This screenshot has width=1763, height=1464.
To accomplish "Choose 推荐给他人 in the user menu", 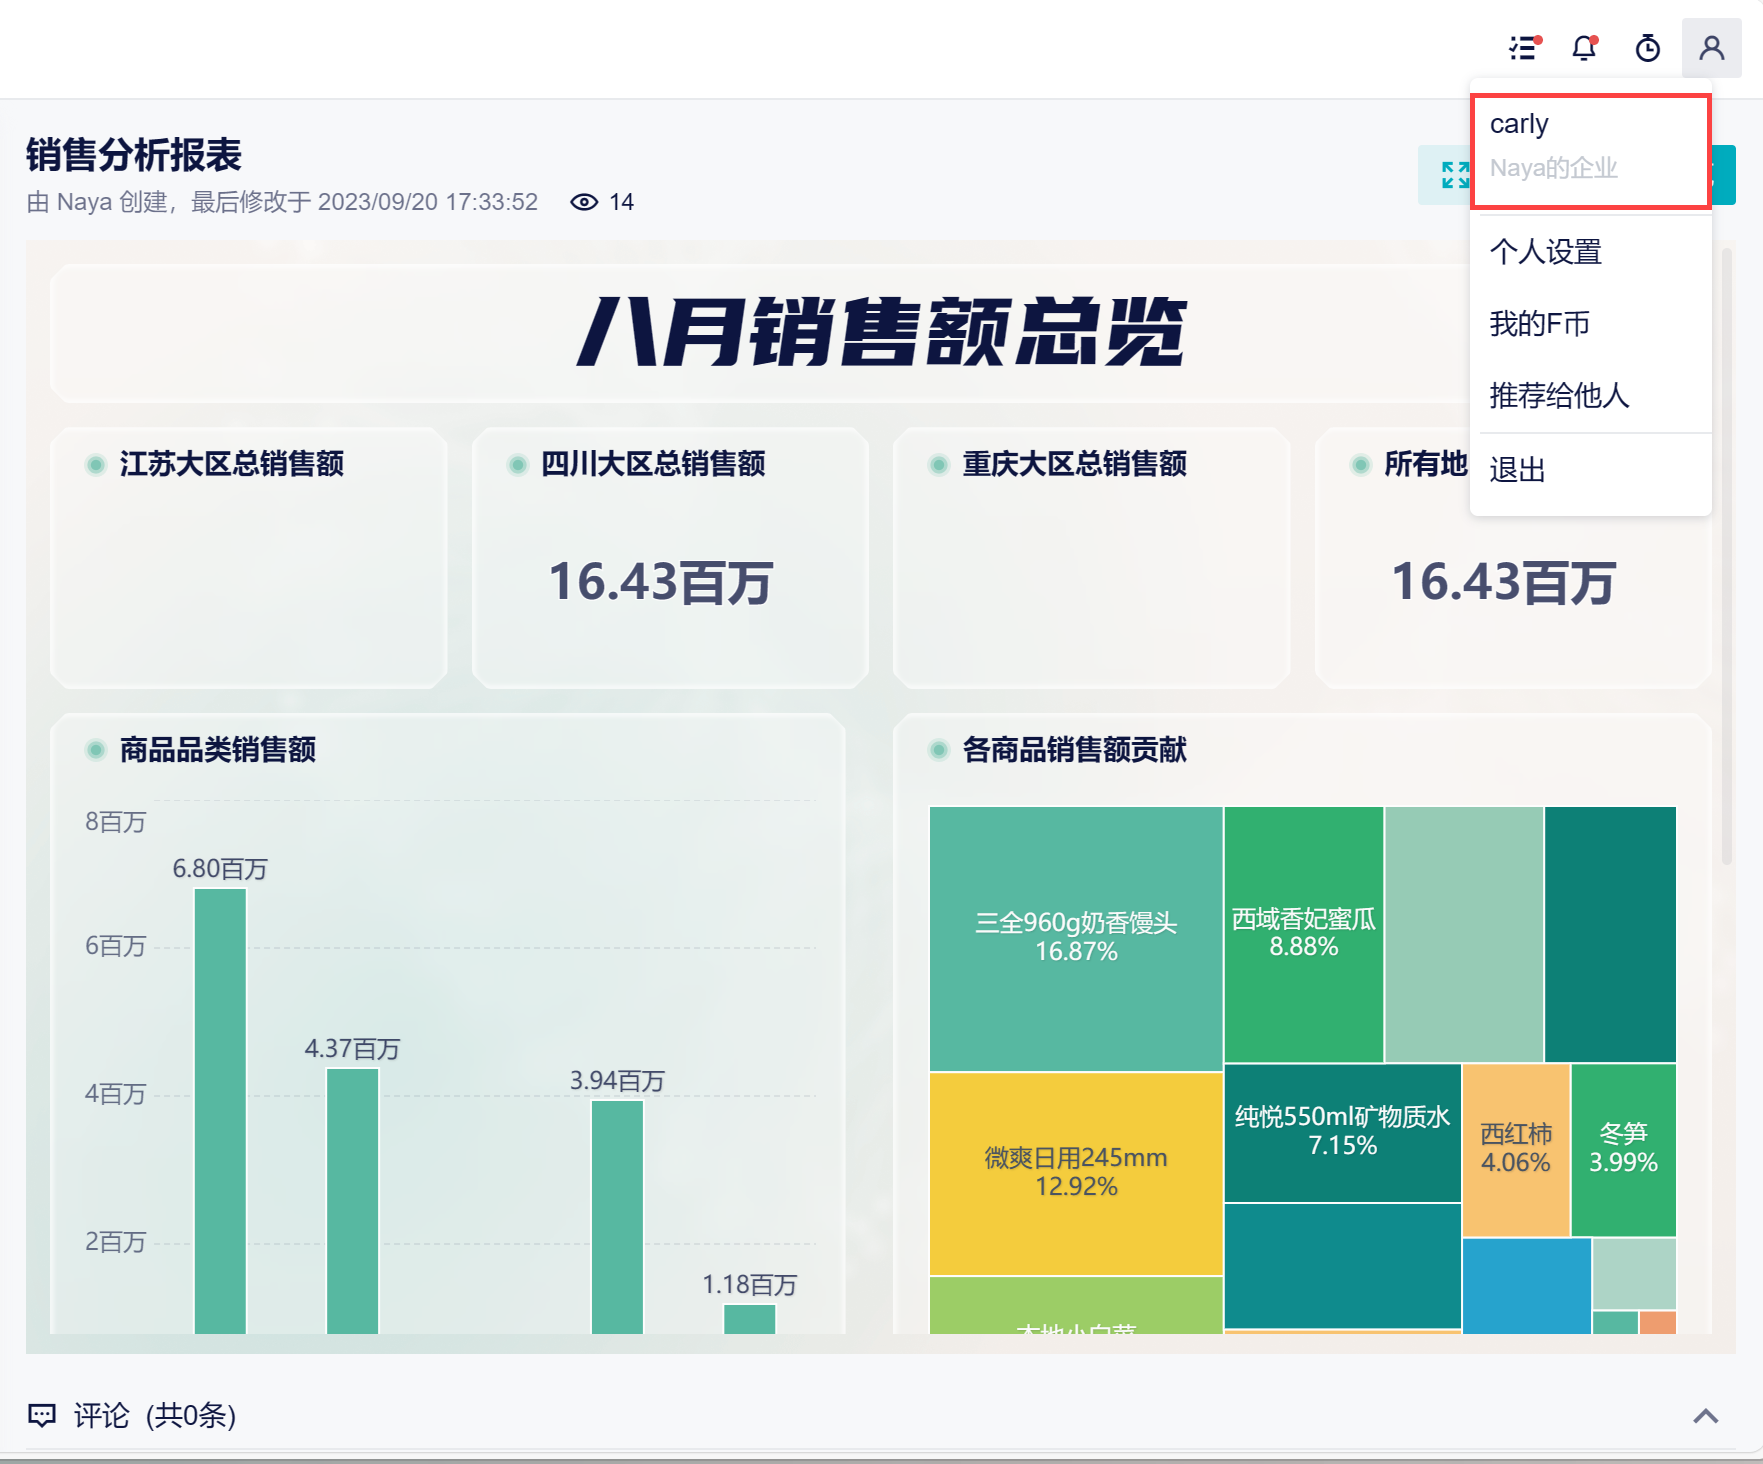I will coord(1560,395).
